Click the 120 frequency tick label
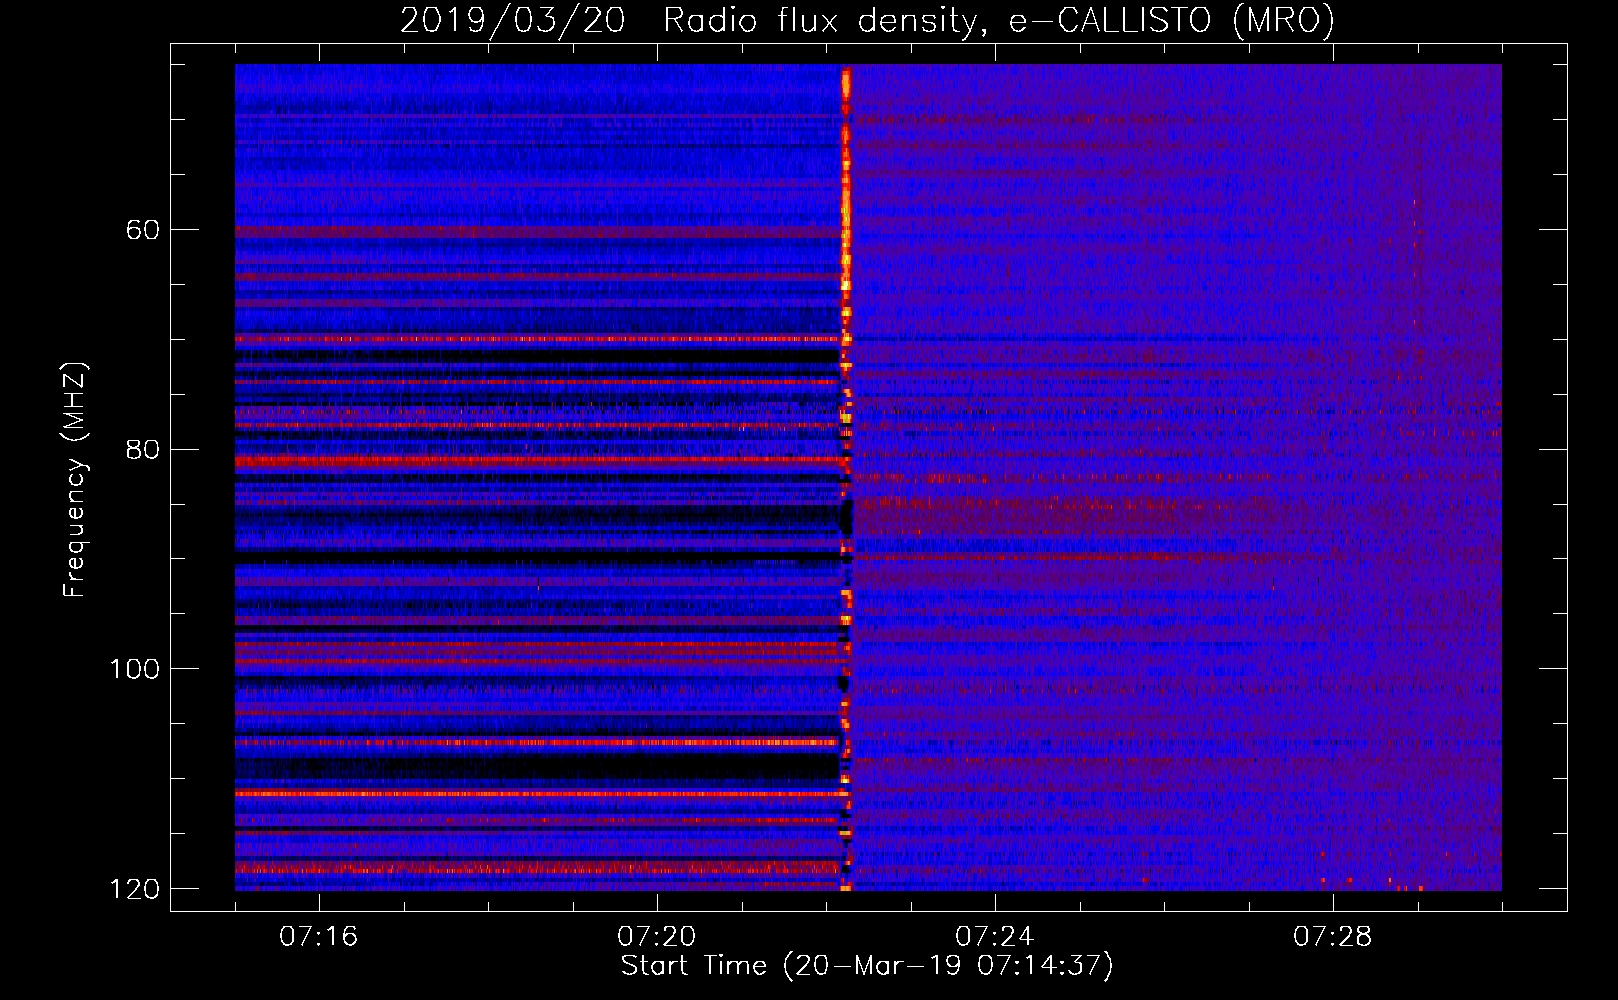This screenshot has height=1000, width=1618. (x=135, y=889)
